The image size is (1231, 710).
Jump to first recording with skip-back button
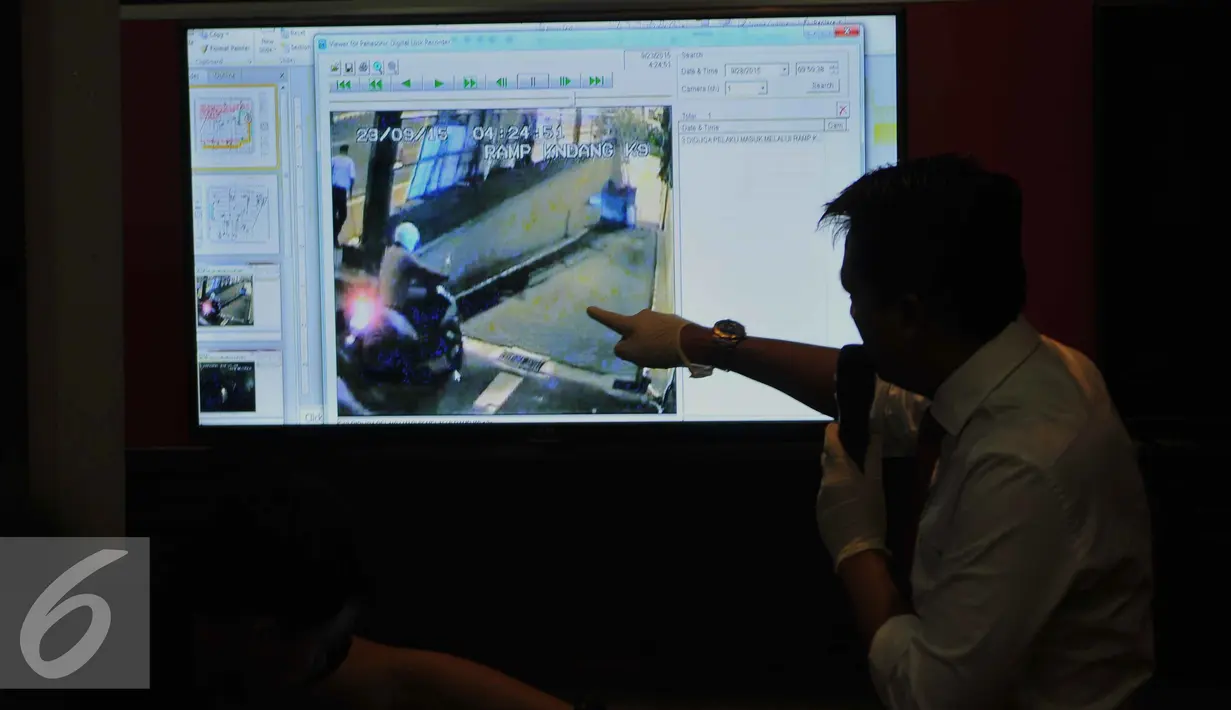coord(344,84)
